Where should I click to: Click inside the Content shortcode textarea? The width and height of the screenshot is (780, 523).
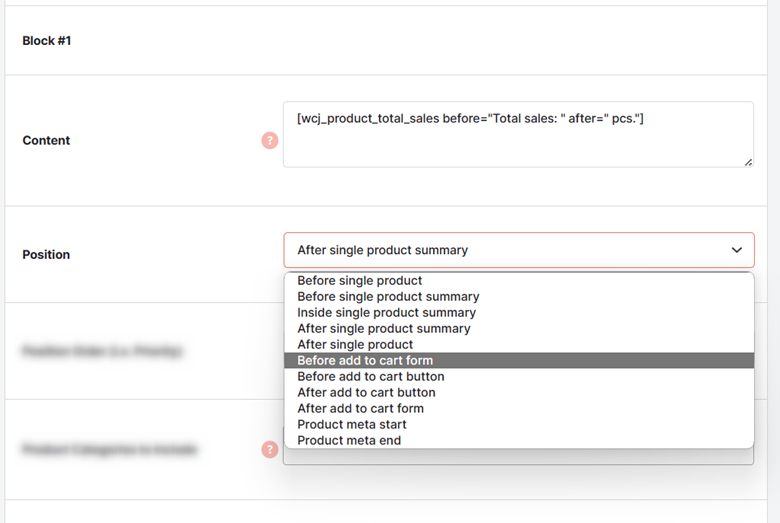tap(518, 134)
